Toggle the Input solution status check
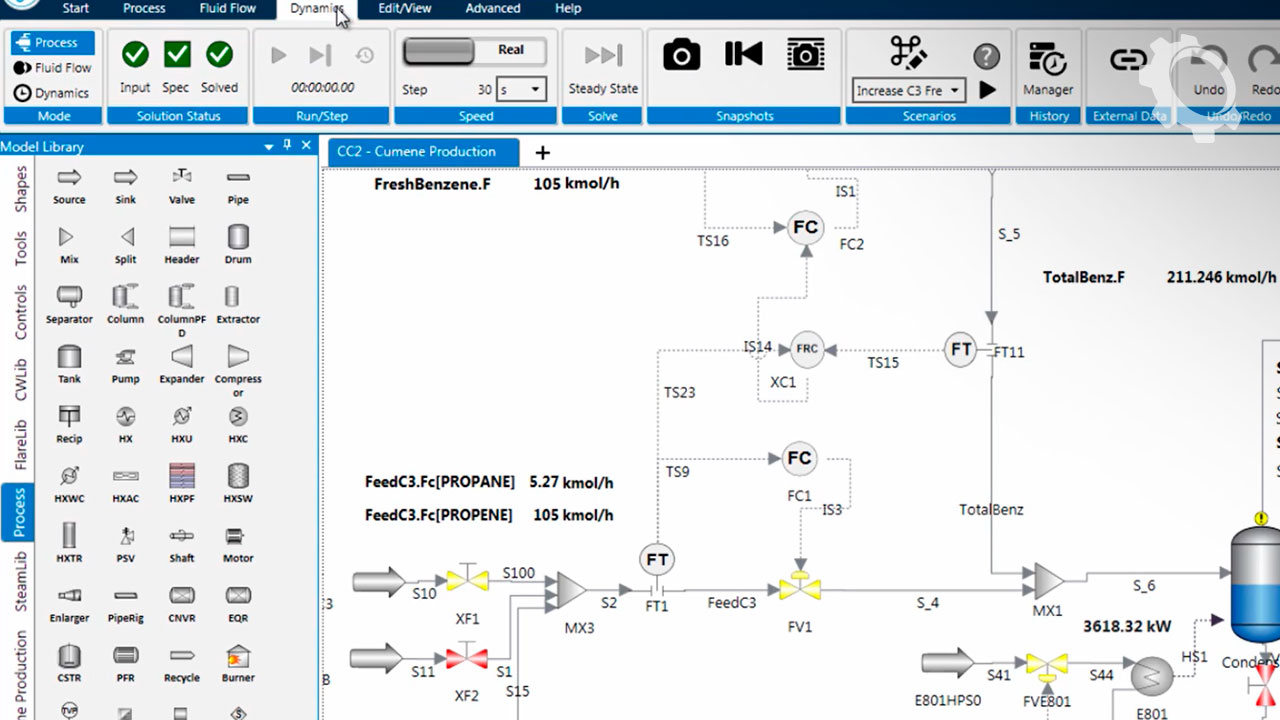The image size is (1280, 720). pyautogui.click(x=135, y=55)
